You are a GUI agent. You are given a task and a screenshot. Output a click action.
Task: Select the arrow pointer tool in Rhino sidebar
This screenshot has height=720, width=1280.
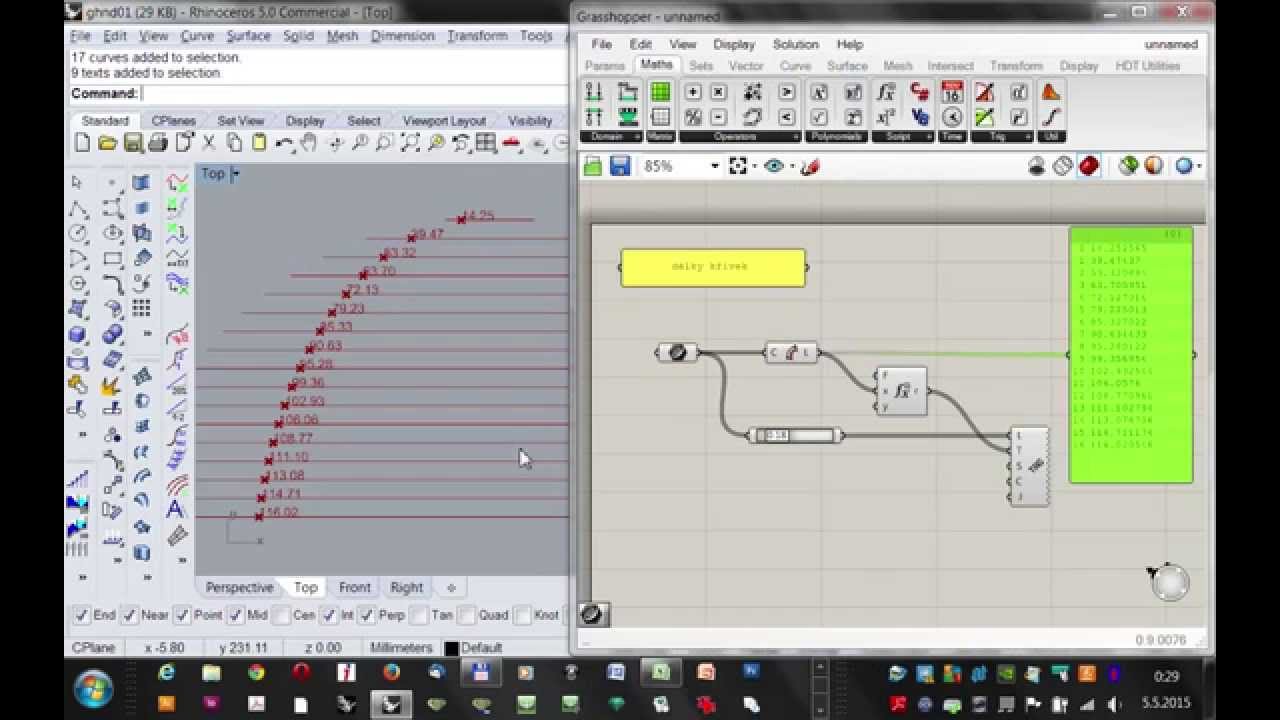click(78, 183)
